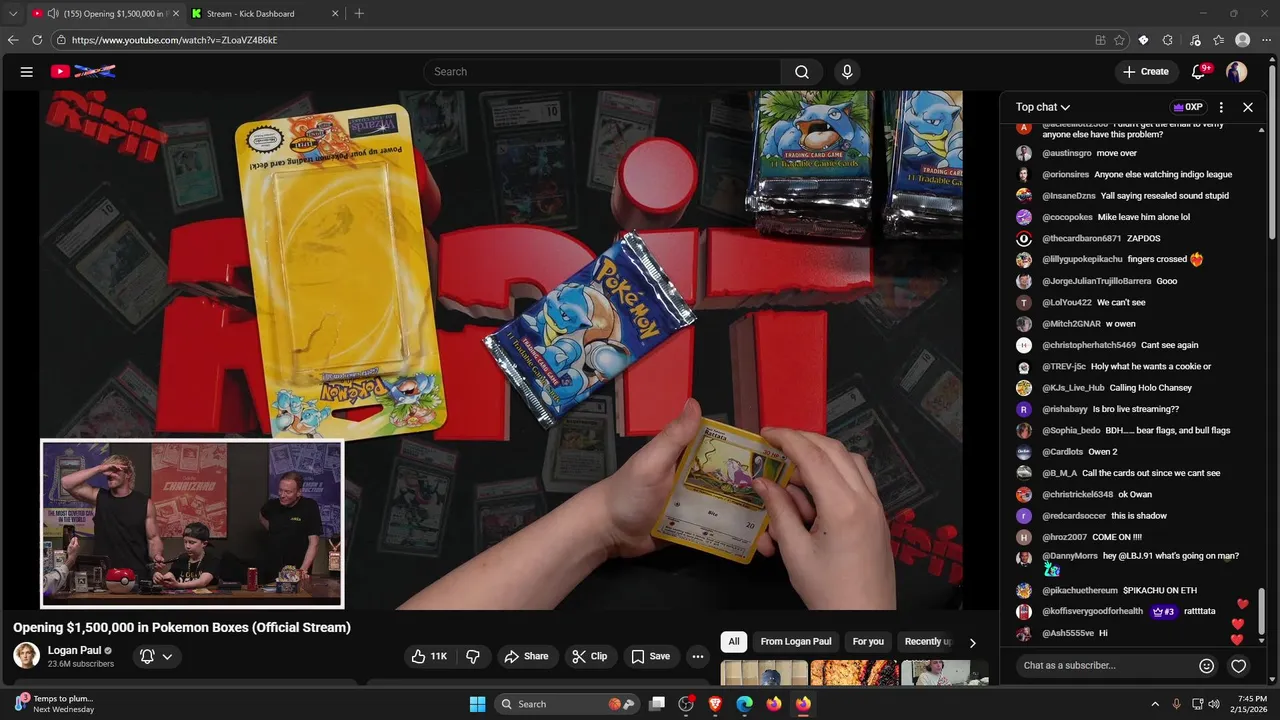The width and height of the screenshot is (1280, 720).
Task: Open volume control in system tray
Action: [x=1214, y=704]
